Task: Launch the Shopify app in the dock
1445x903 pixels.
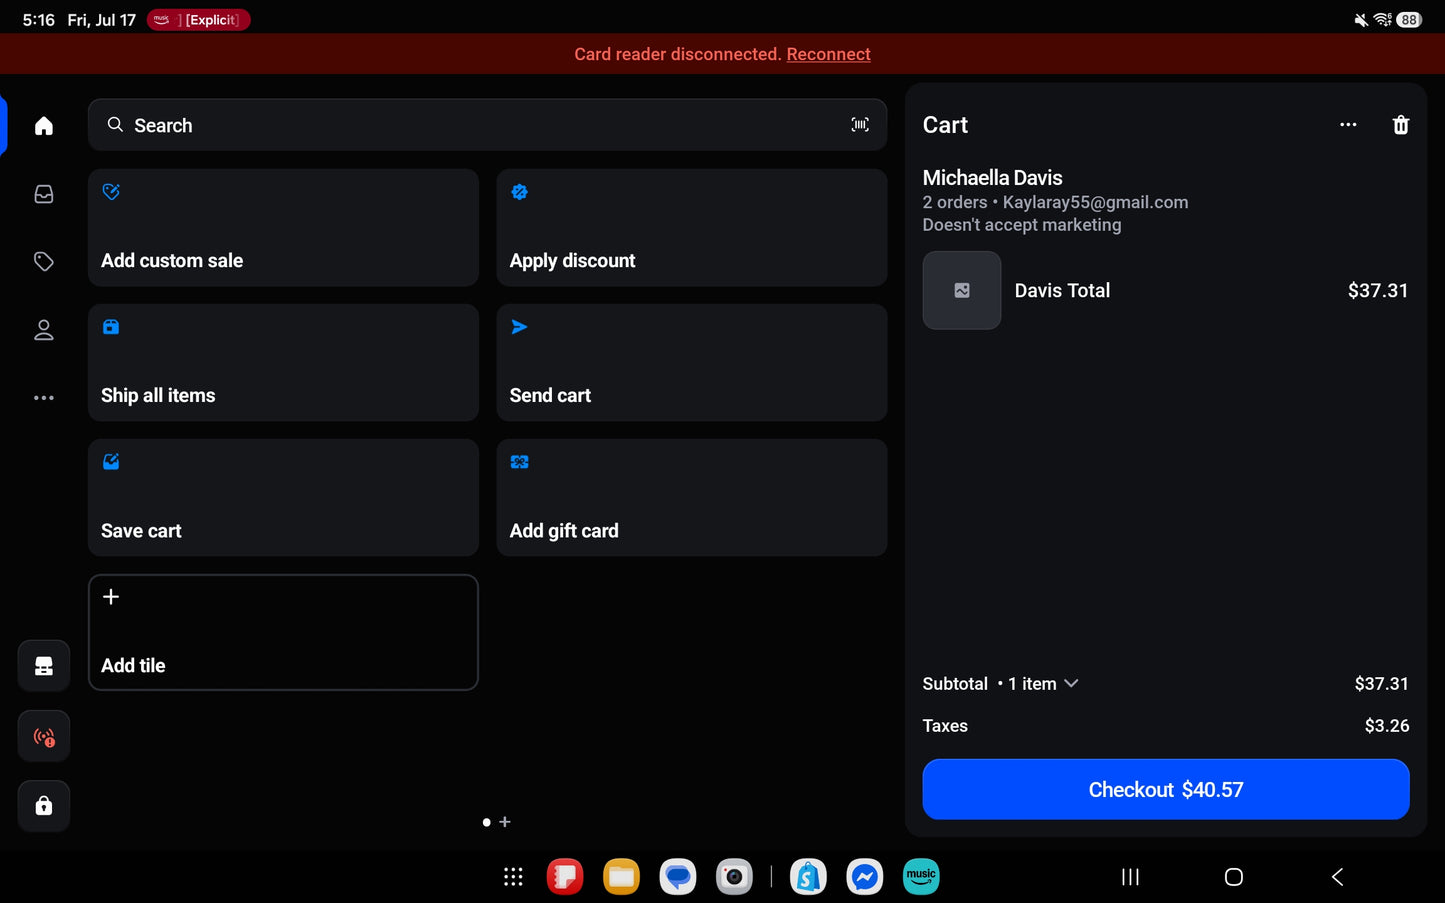Action: 808,877
